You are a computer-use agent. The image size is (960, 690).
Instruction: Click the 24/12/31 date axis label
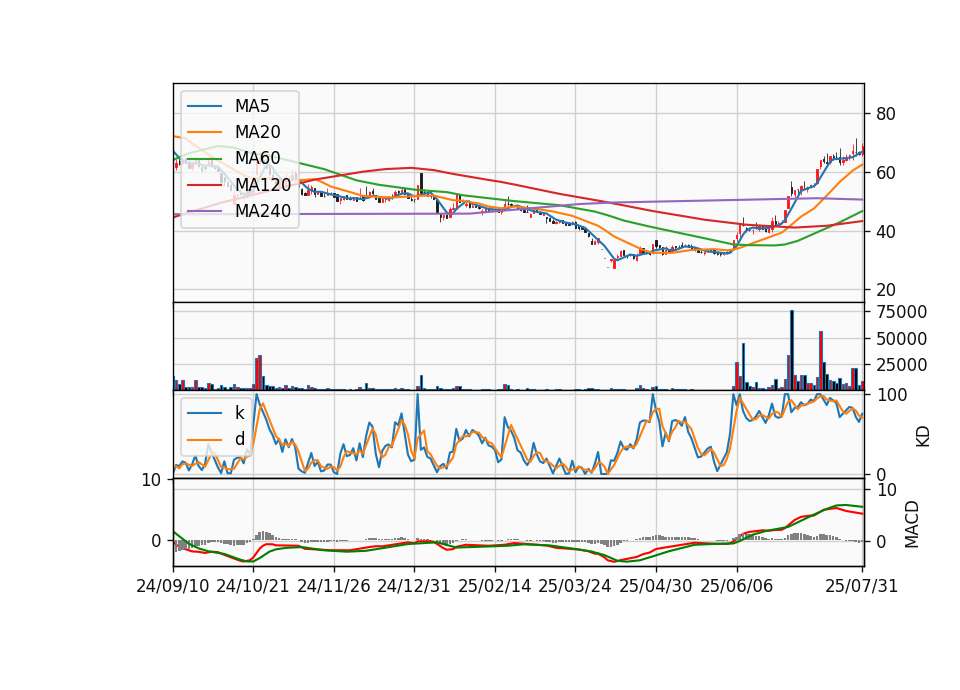(414, 586)
